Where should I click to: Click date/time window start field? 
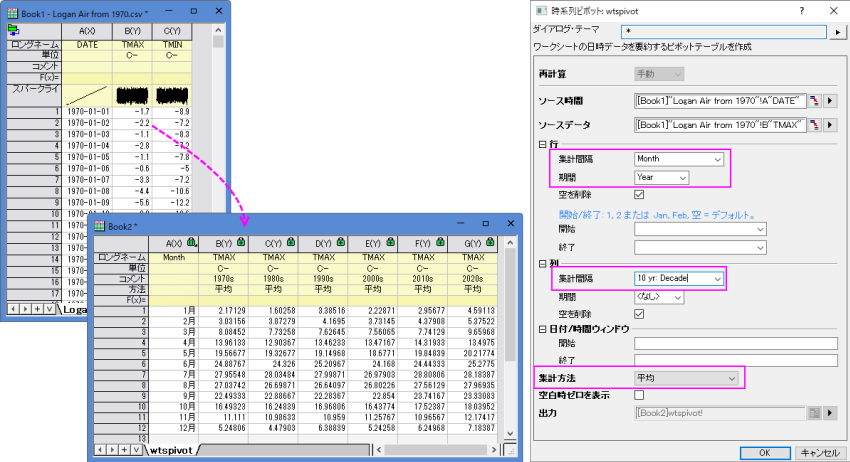pos(736,343)
